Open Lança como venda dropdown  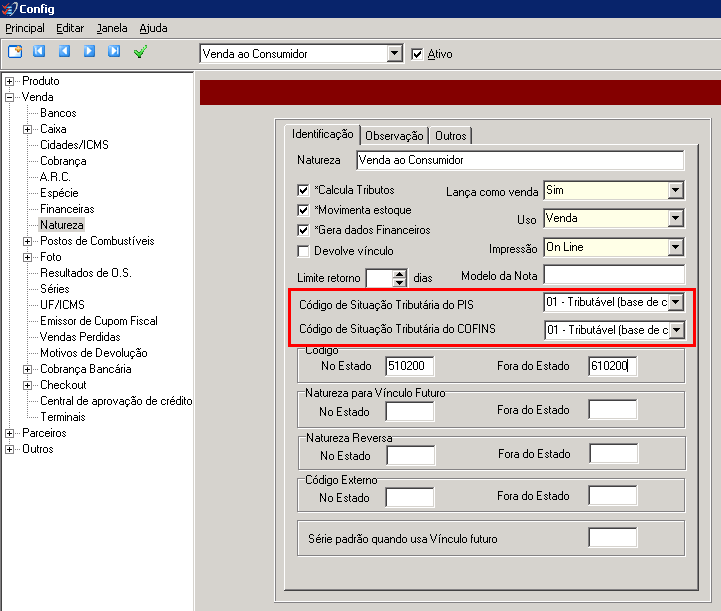(675, 190)
